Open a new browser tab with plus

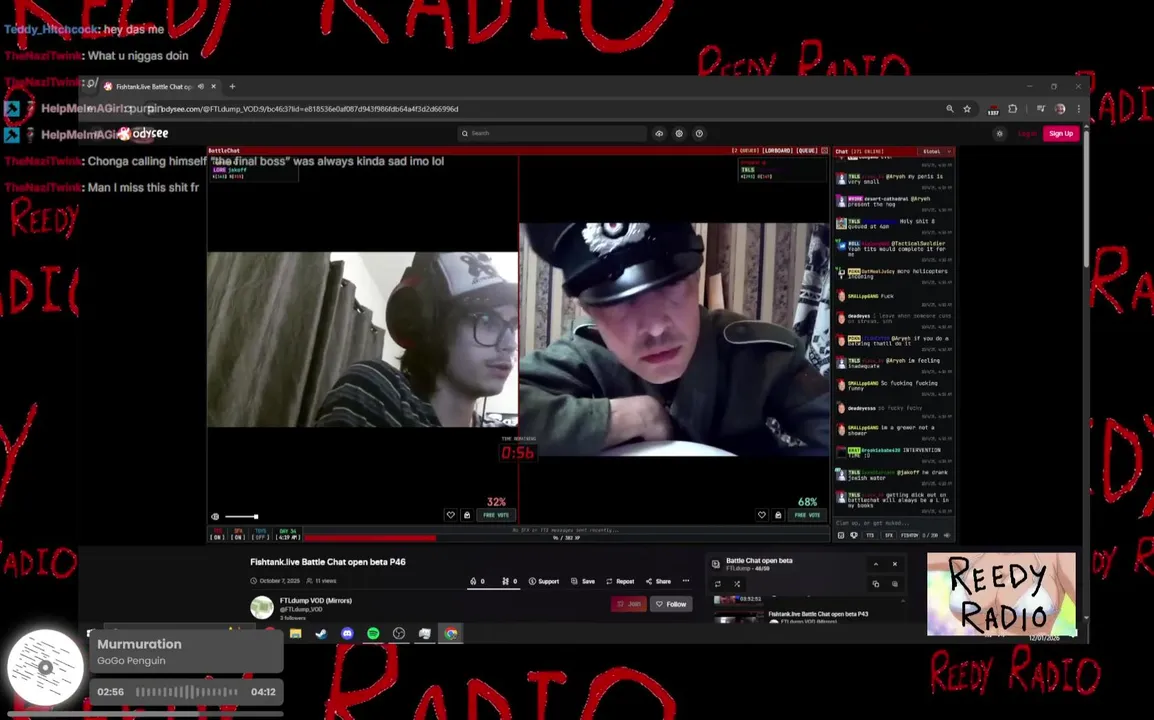tap(233, 87)
